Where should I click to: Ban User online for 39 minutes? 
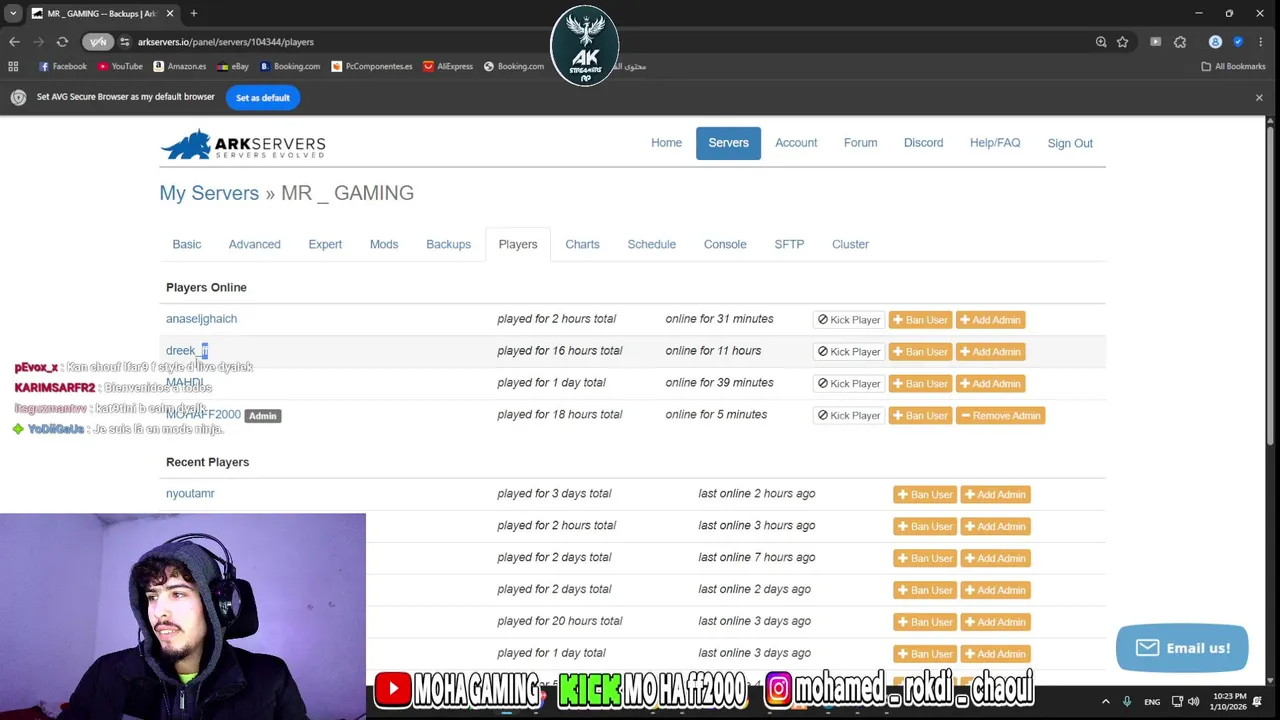pyautogui.click(x=920, y=384)
